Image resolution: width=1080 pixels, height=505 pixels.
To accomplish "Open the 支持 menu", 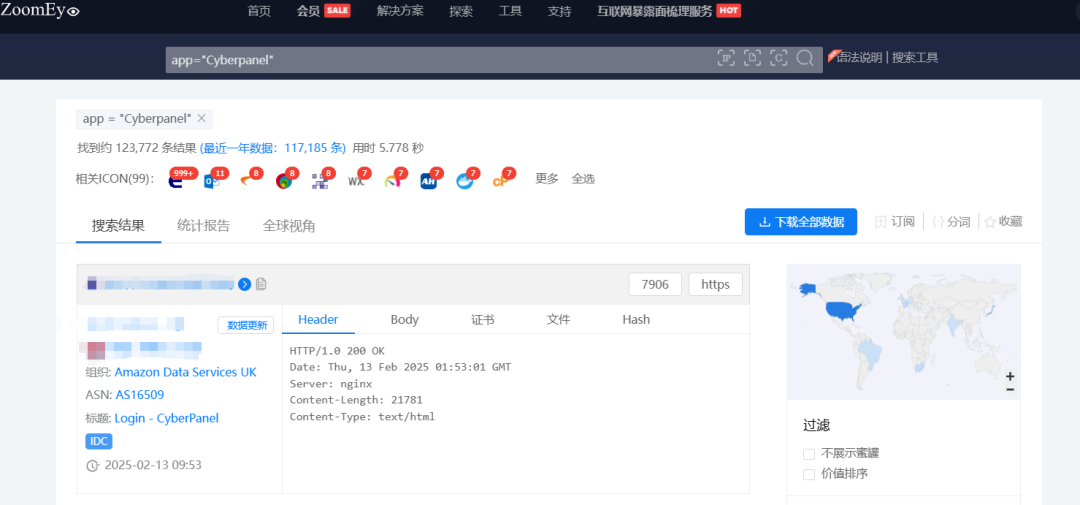I will click(559, 11).
